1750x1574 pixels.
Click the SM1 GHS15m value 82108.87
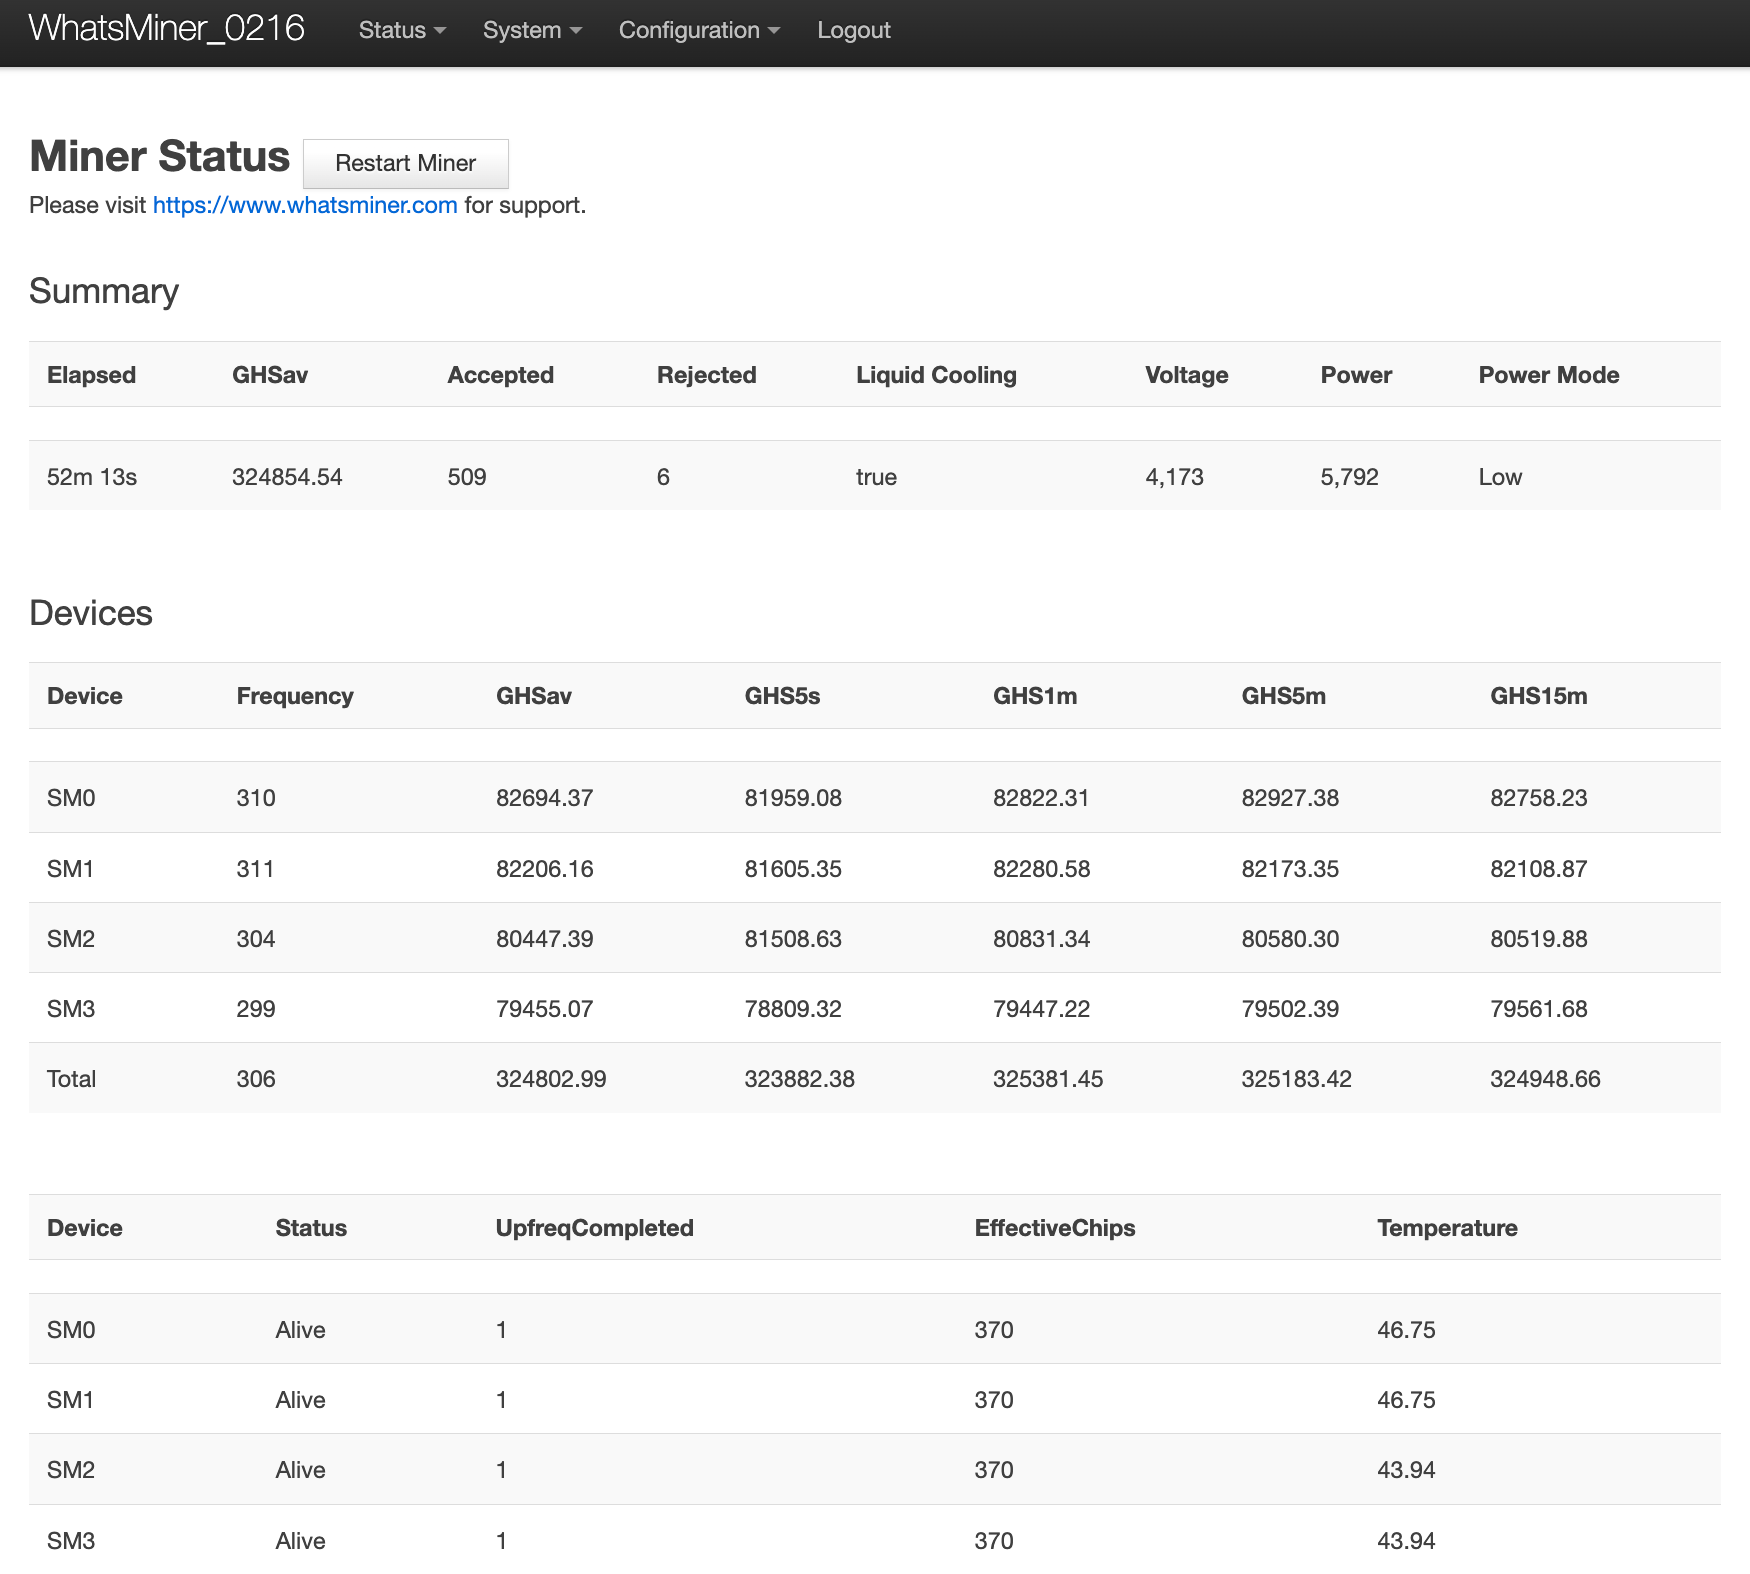coord(1539,869)
